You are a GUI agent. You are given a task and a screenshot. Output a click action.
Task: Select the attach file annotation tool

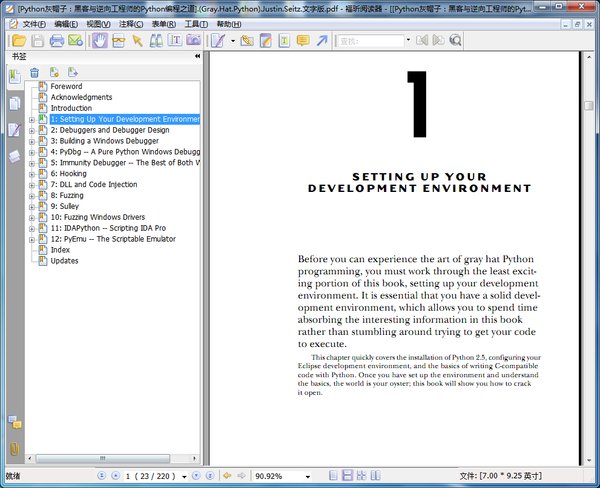point(247,40)
